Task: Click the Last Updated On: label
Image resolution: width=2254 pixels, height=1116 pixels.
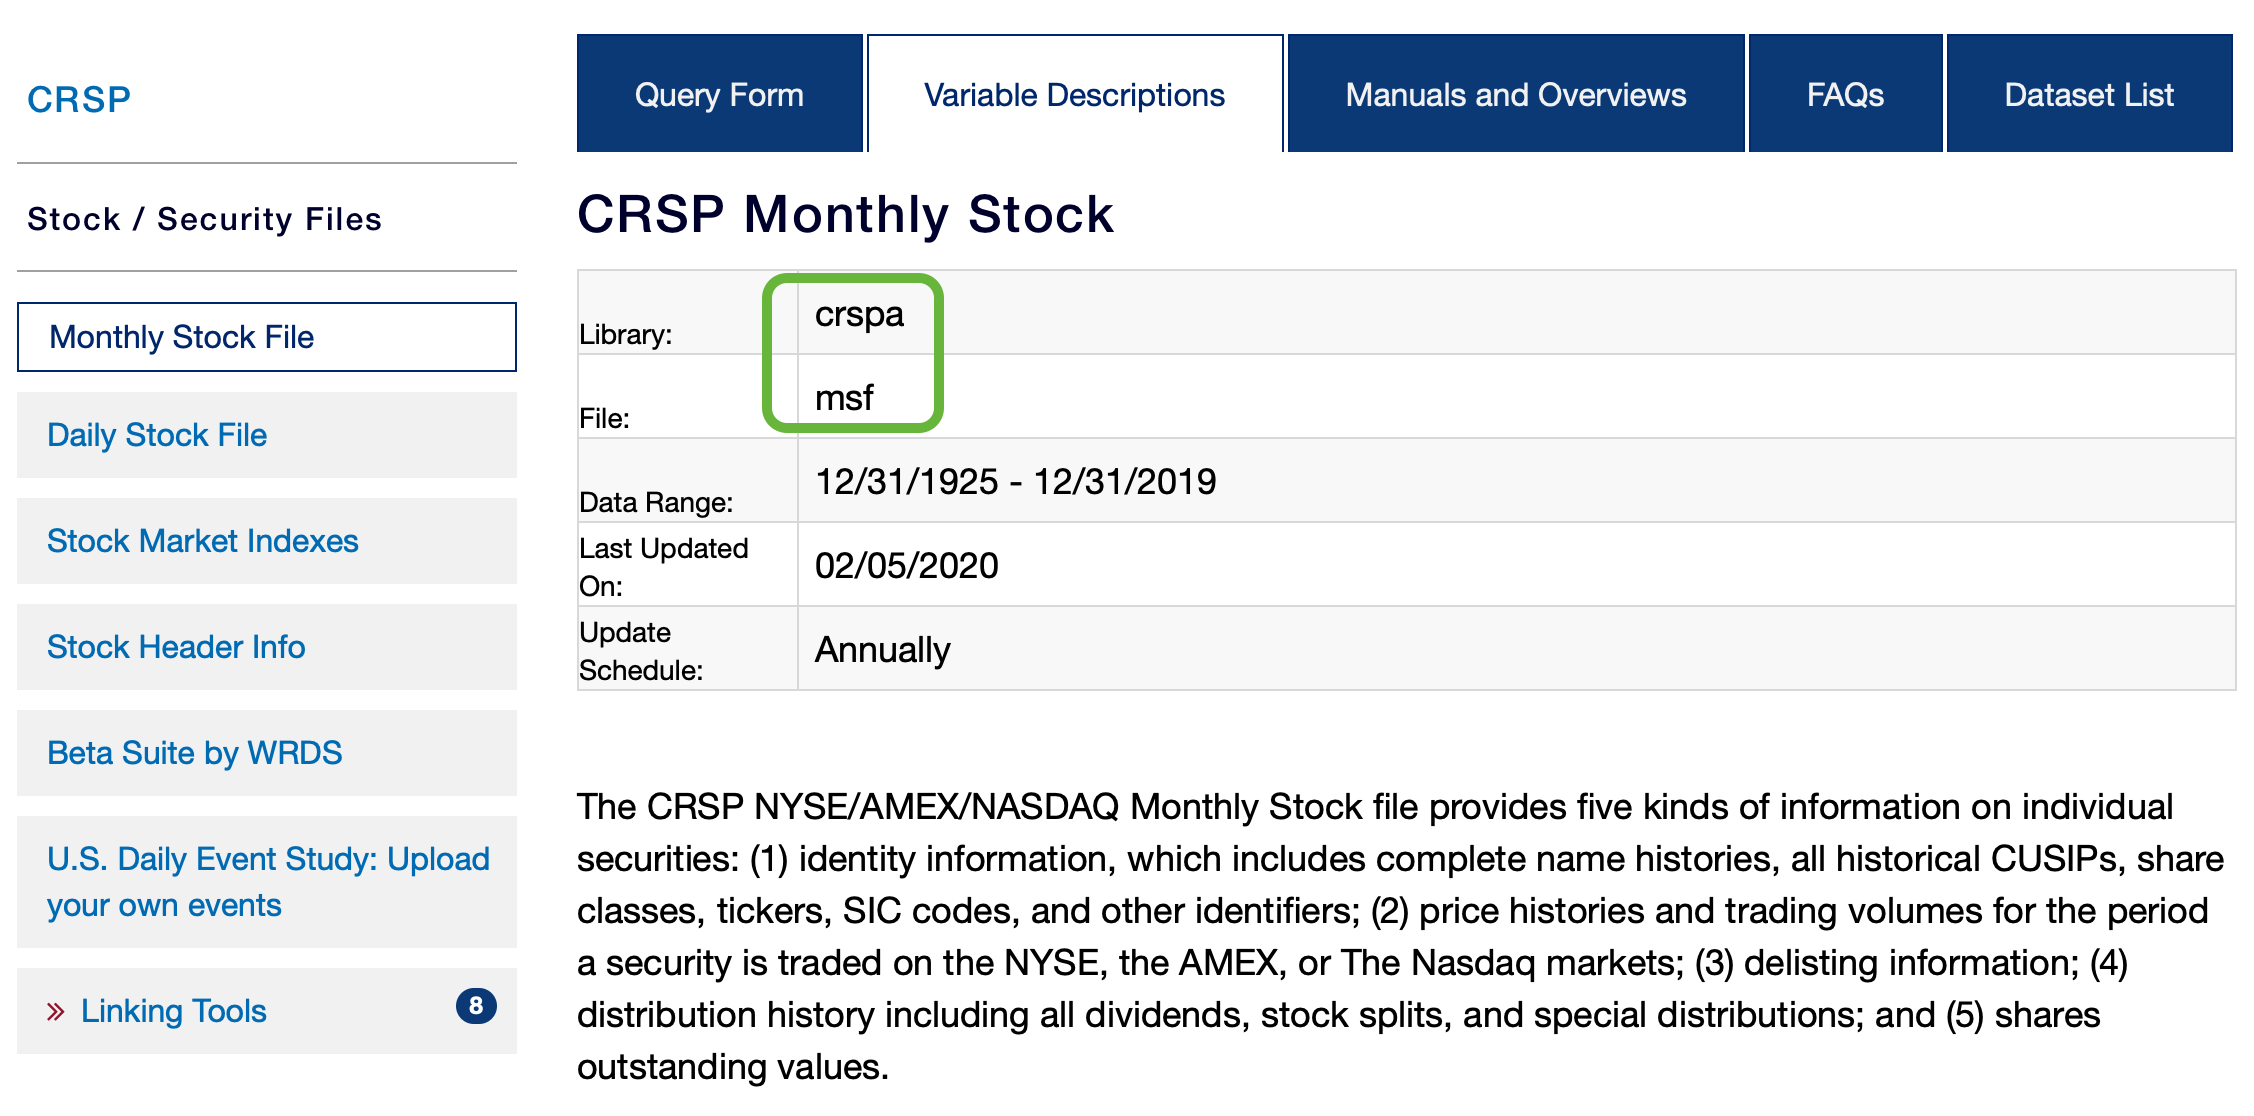Action: [x=664, y=567]
